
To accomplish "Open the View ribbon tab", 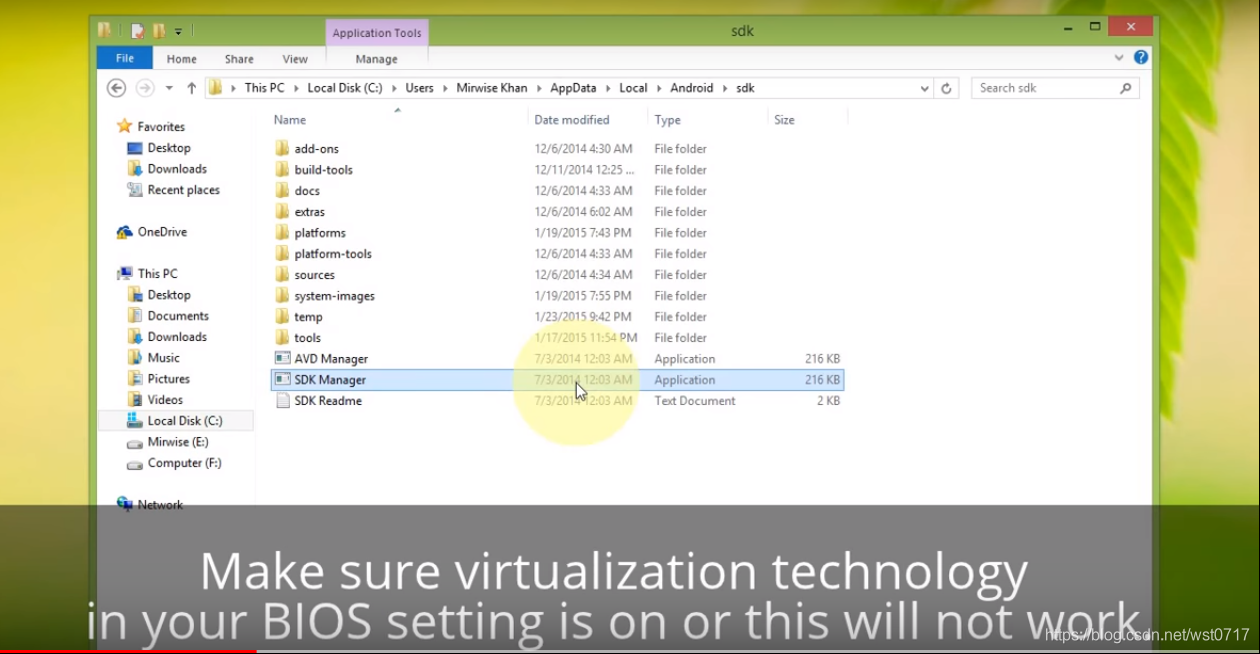I will pos(295,59).
